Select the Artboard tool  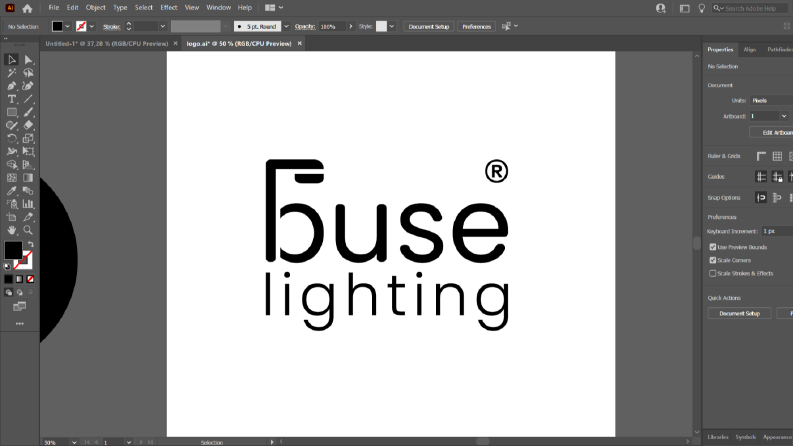12,217
